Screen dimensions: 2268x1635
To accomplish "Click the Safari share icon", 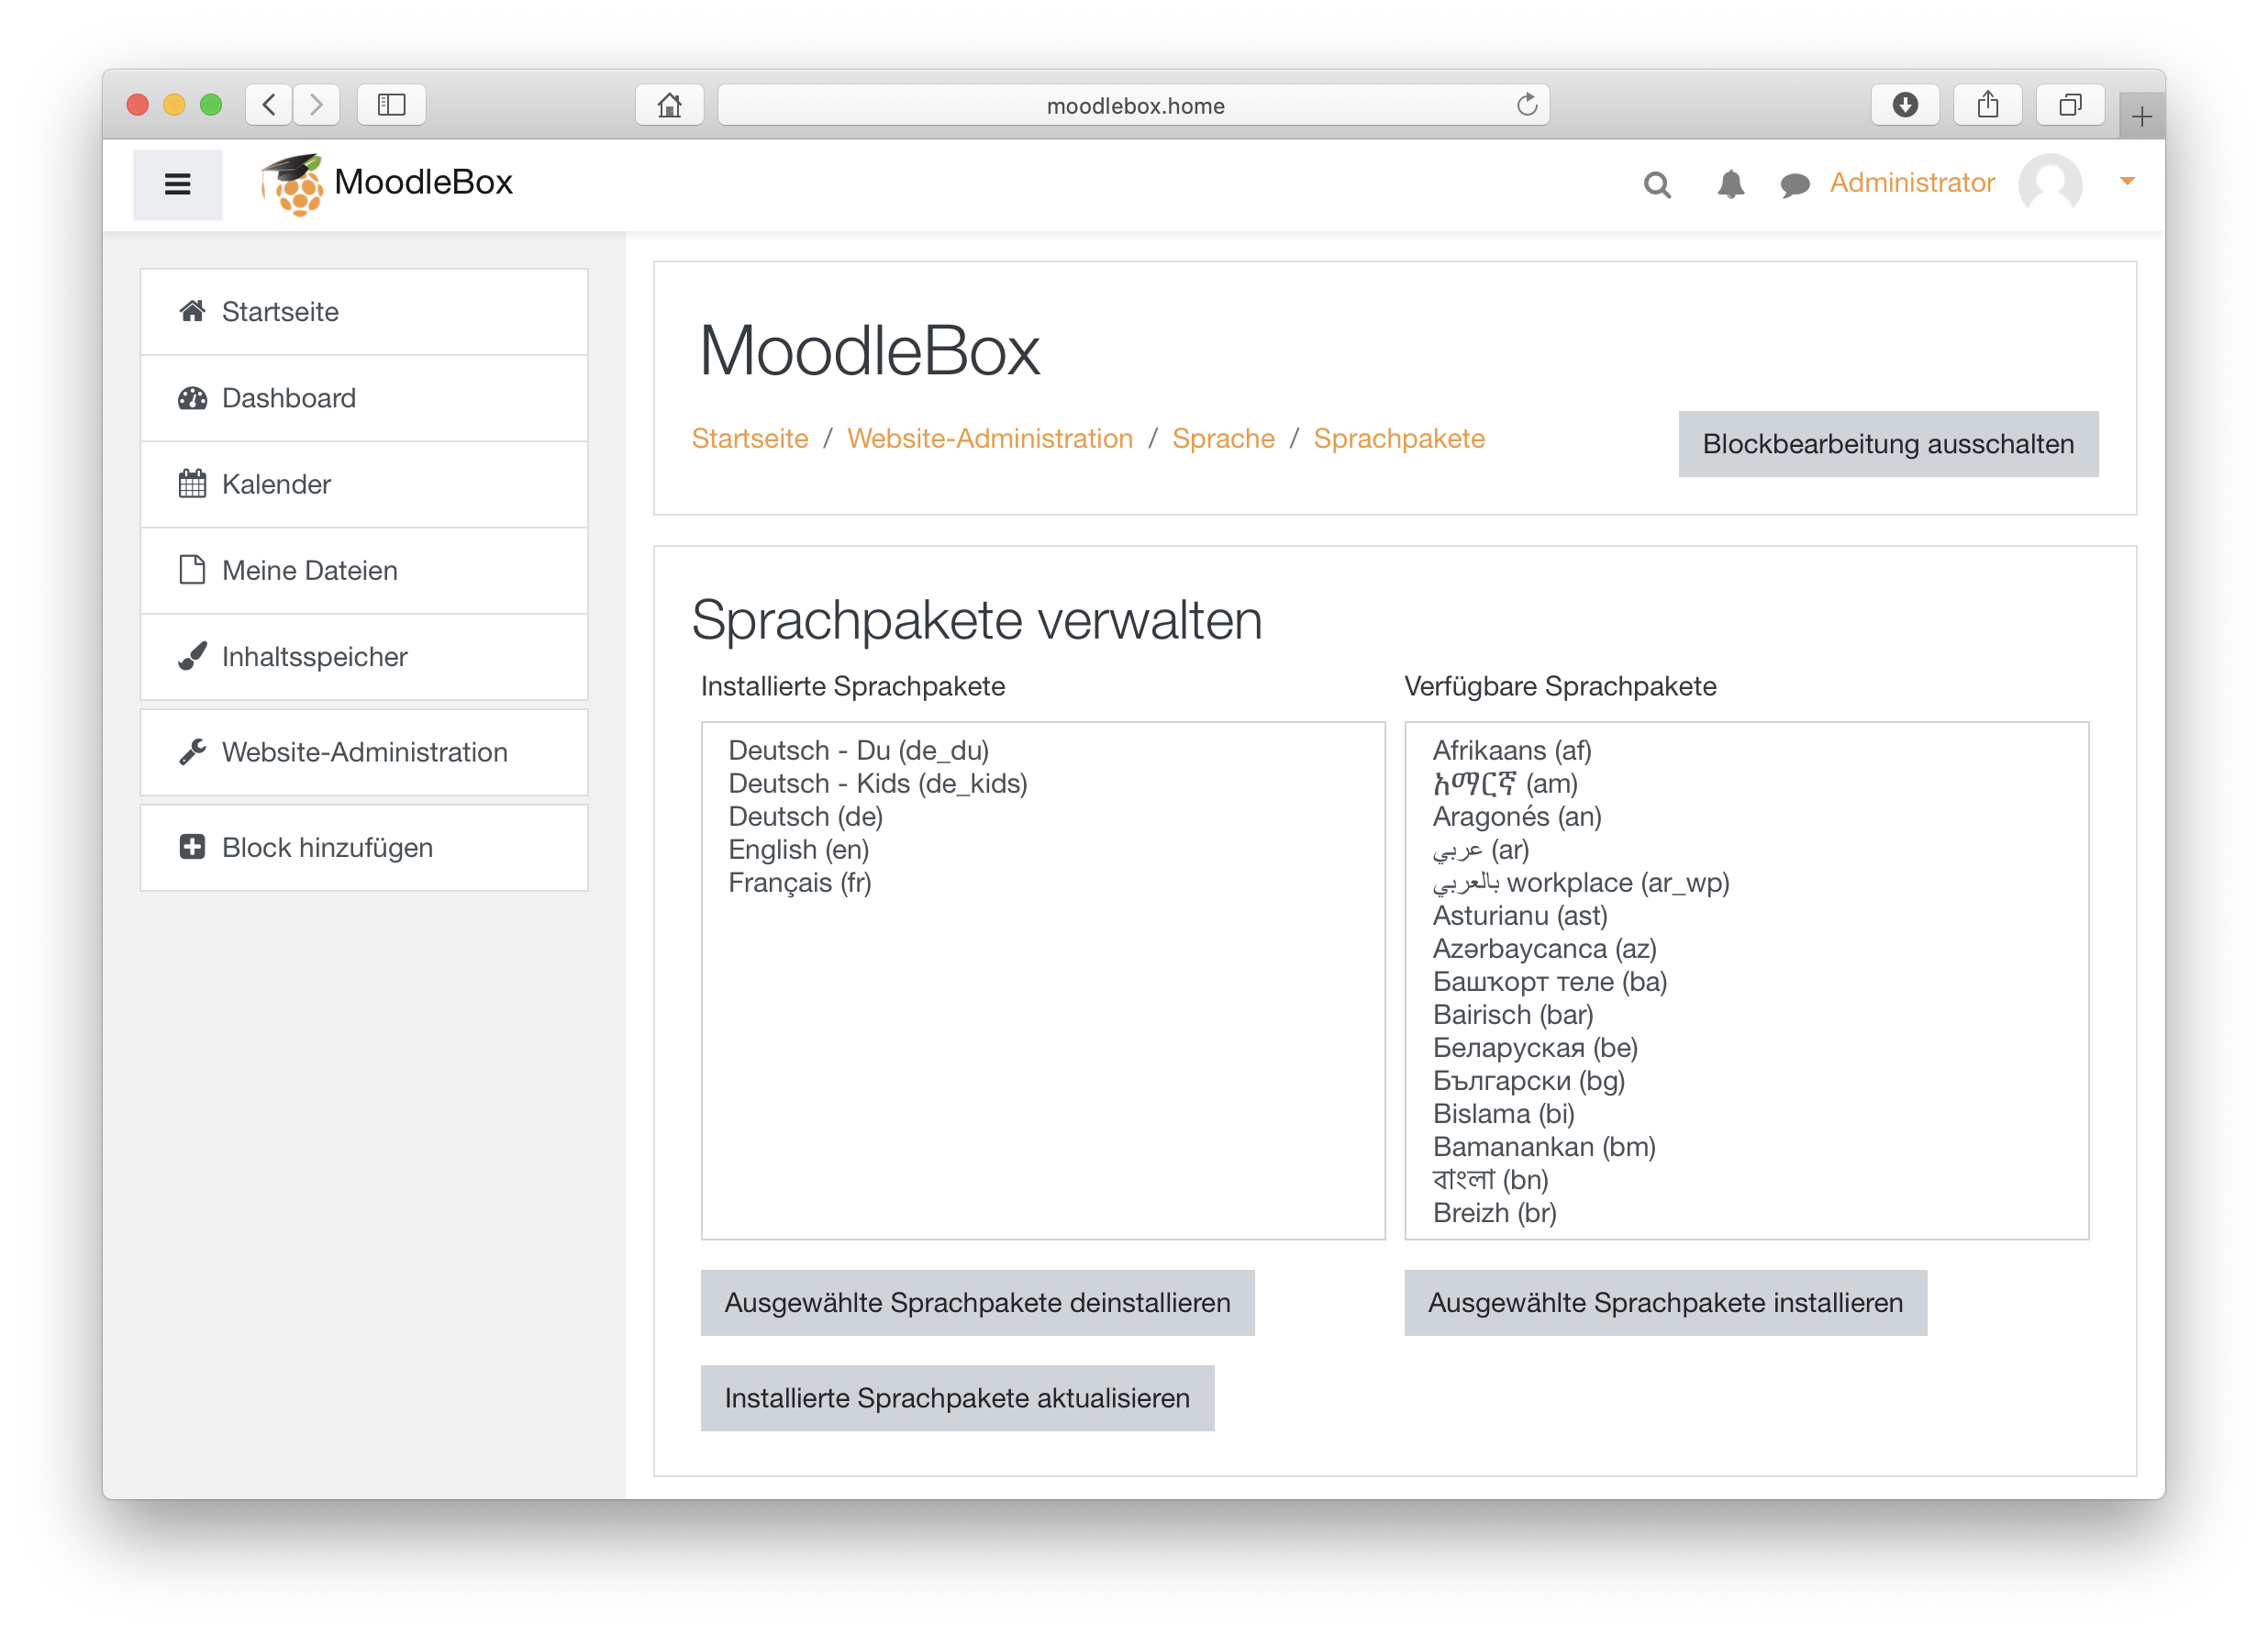I will pos(1988,104).
